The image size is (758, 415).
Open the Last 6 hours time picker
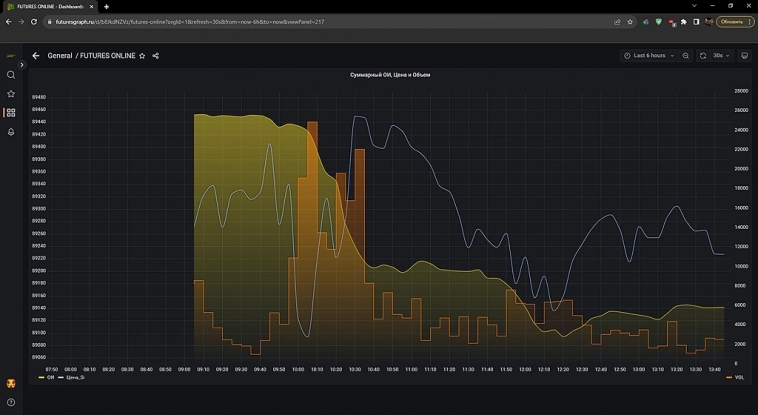[649, 56]
